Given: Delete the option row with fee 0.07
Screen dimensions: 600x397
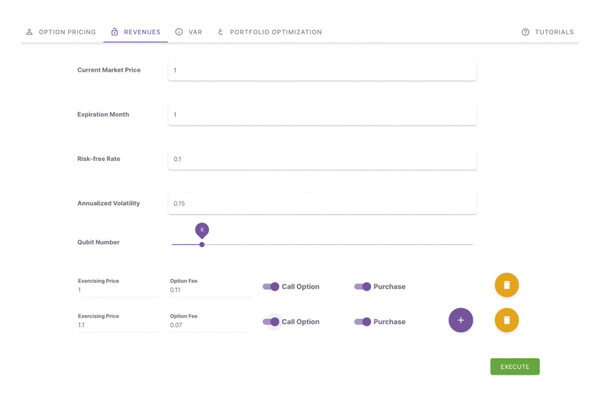Looking at the screenshot, I should (x=507, y=320).
